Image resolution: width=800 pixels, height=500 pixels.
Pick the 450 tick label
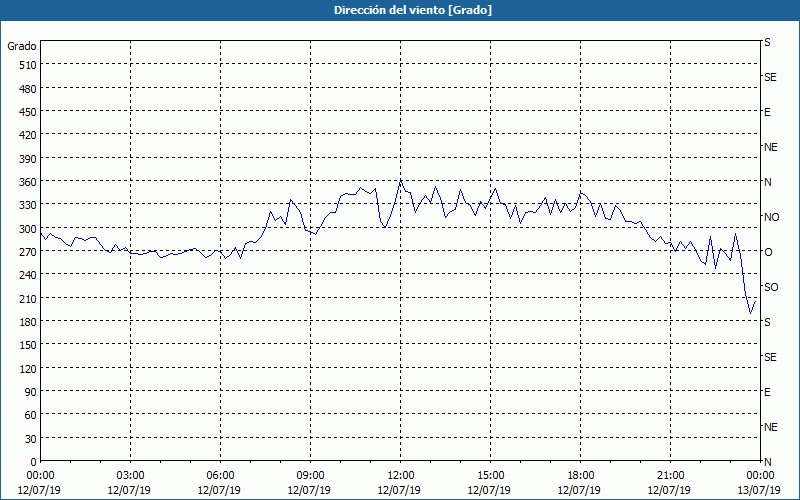click(x=28, y=112)
